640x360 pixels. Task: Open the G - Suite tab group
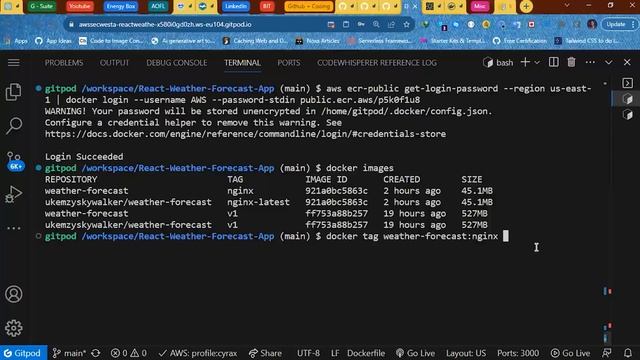coord(42,6)
